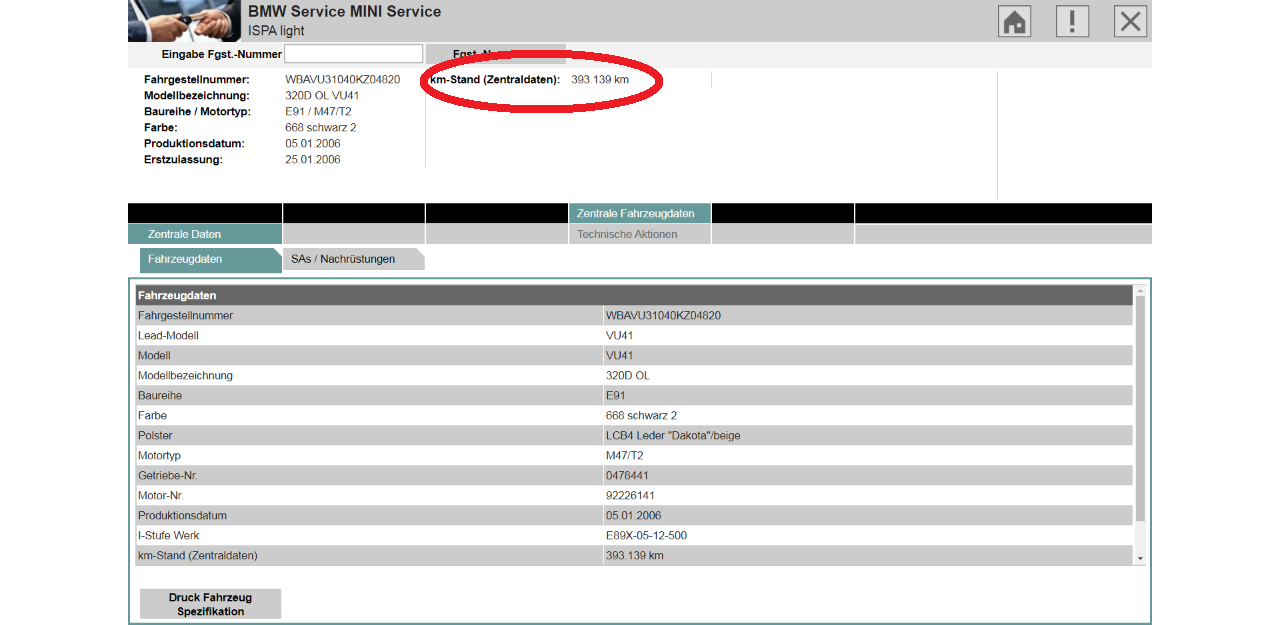This screenshot has height=625, width=1280.
Task: Click Druck Fahrzeug Spezifikation button
Action: pos(210,604)
